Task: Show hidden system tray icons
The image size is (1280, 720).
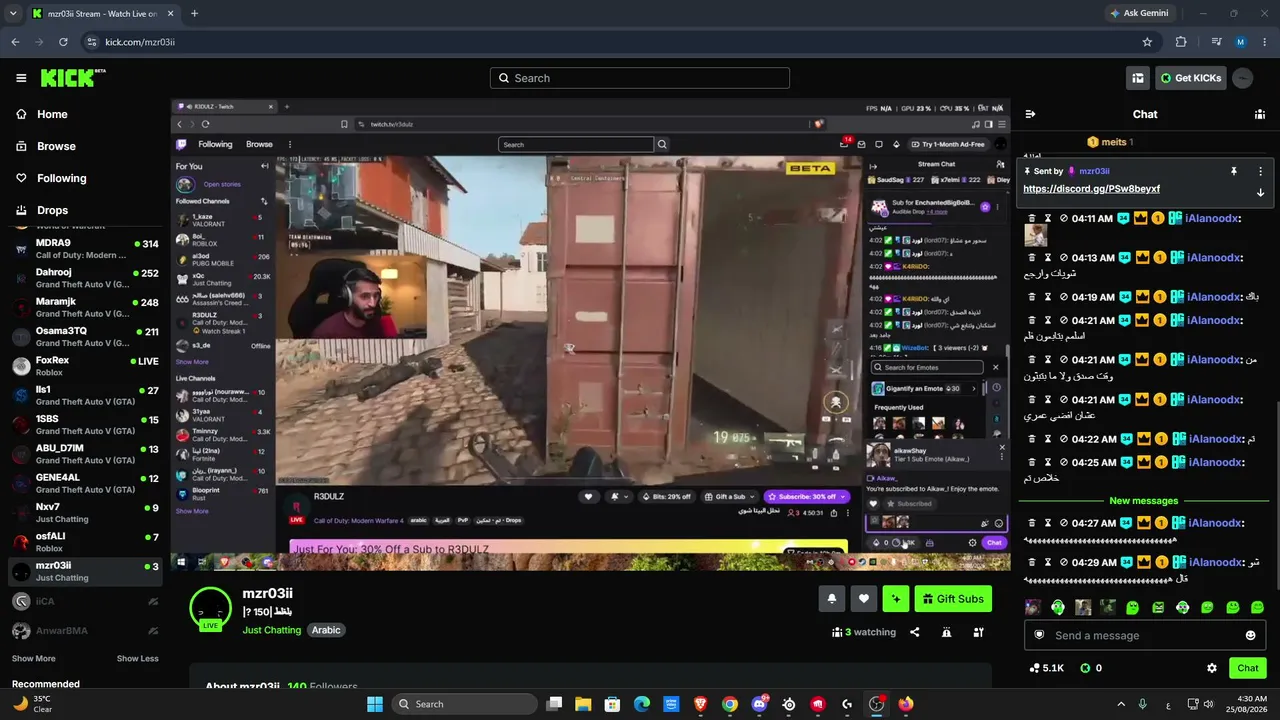Action: [x=1121, y=704]
